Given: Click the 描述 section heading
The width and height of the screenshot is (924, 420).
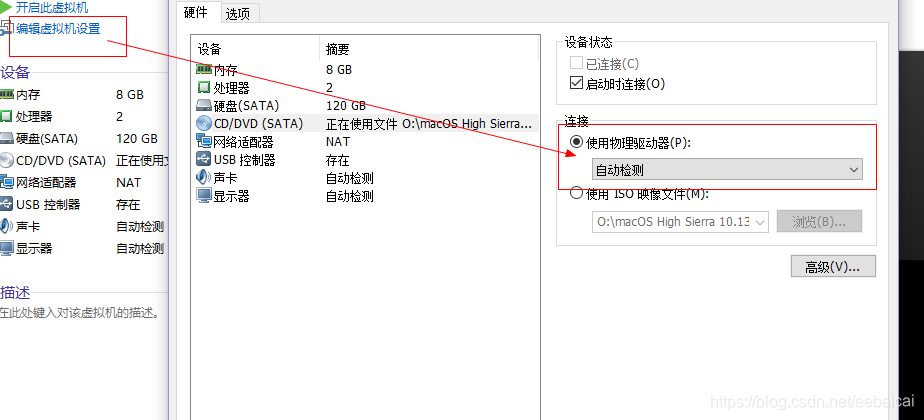Looking at the screenshot, I should click(15, 292).
